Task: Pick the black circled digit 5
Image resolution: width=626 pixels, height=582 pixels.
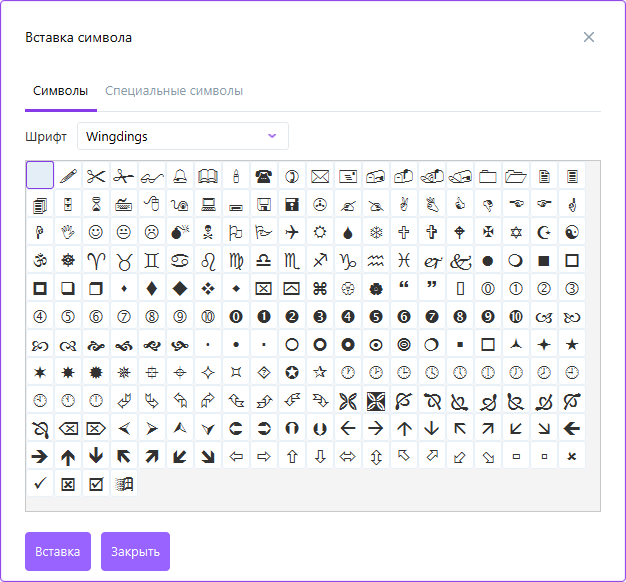Action: click(375, 316)
